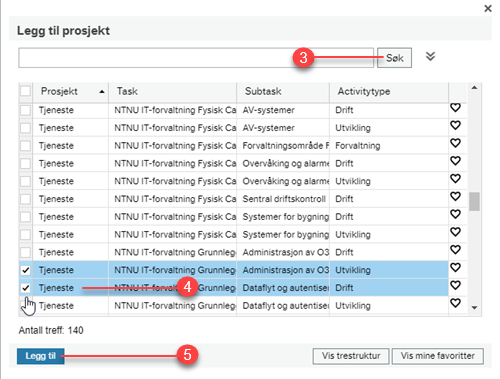Click Dataflyt og autentiser cell in Utvikling row
This screenshot has height=379, width=500.
click(283, 306)
